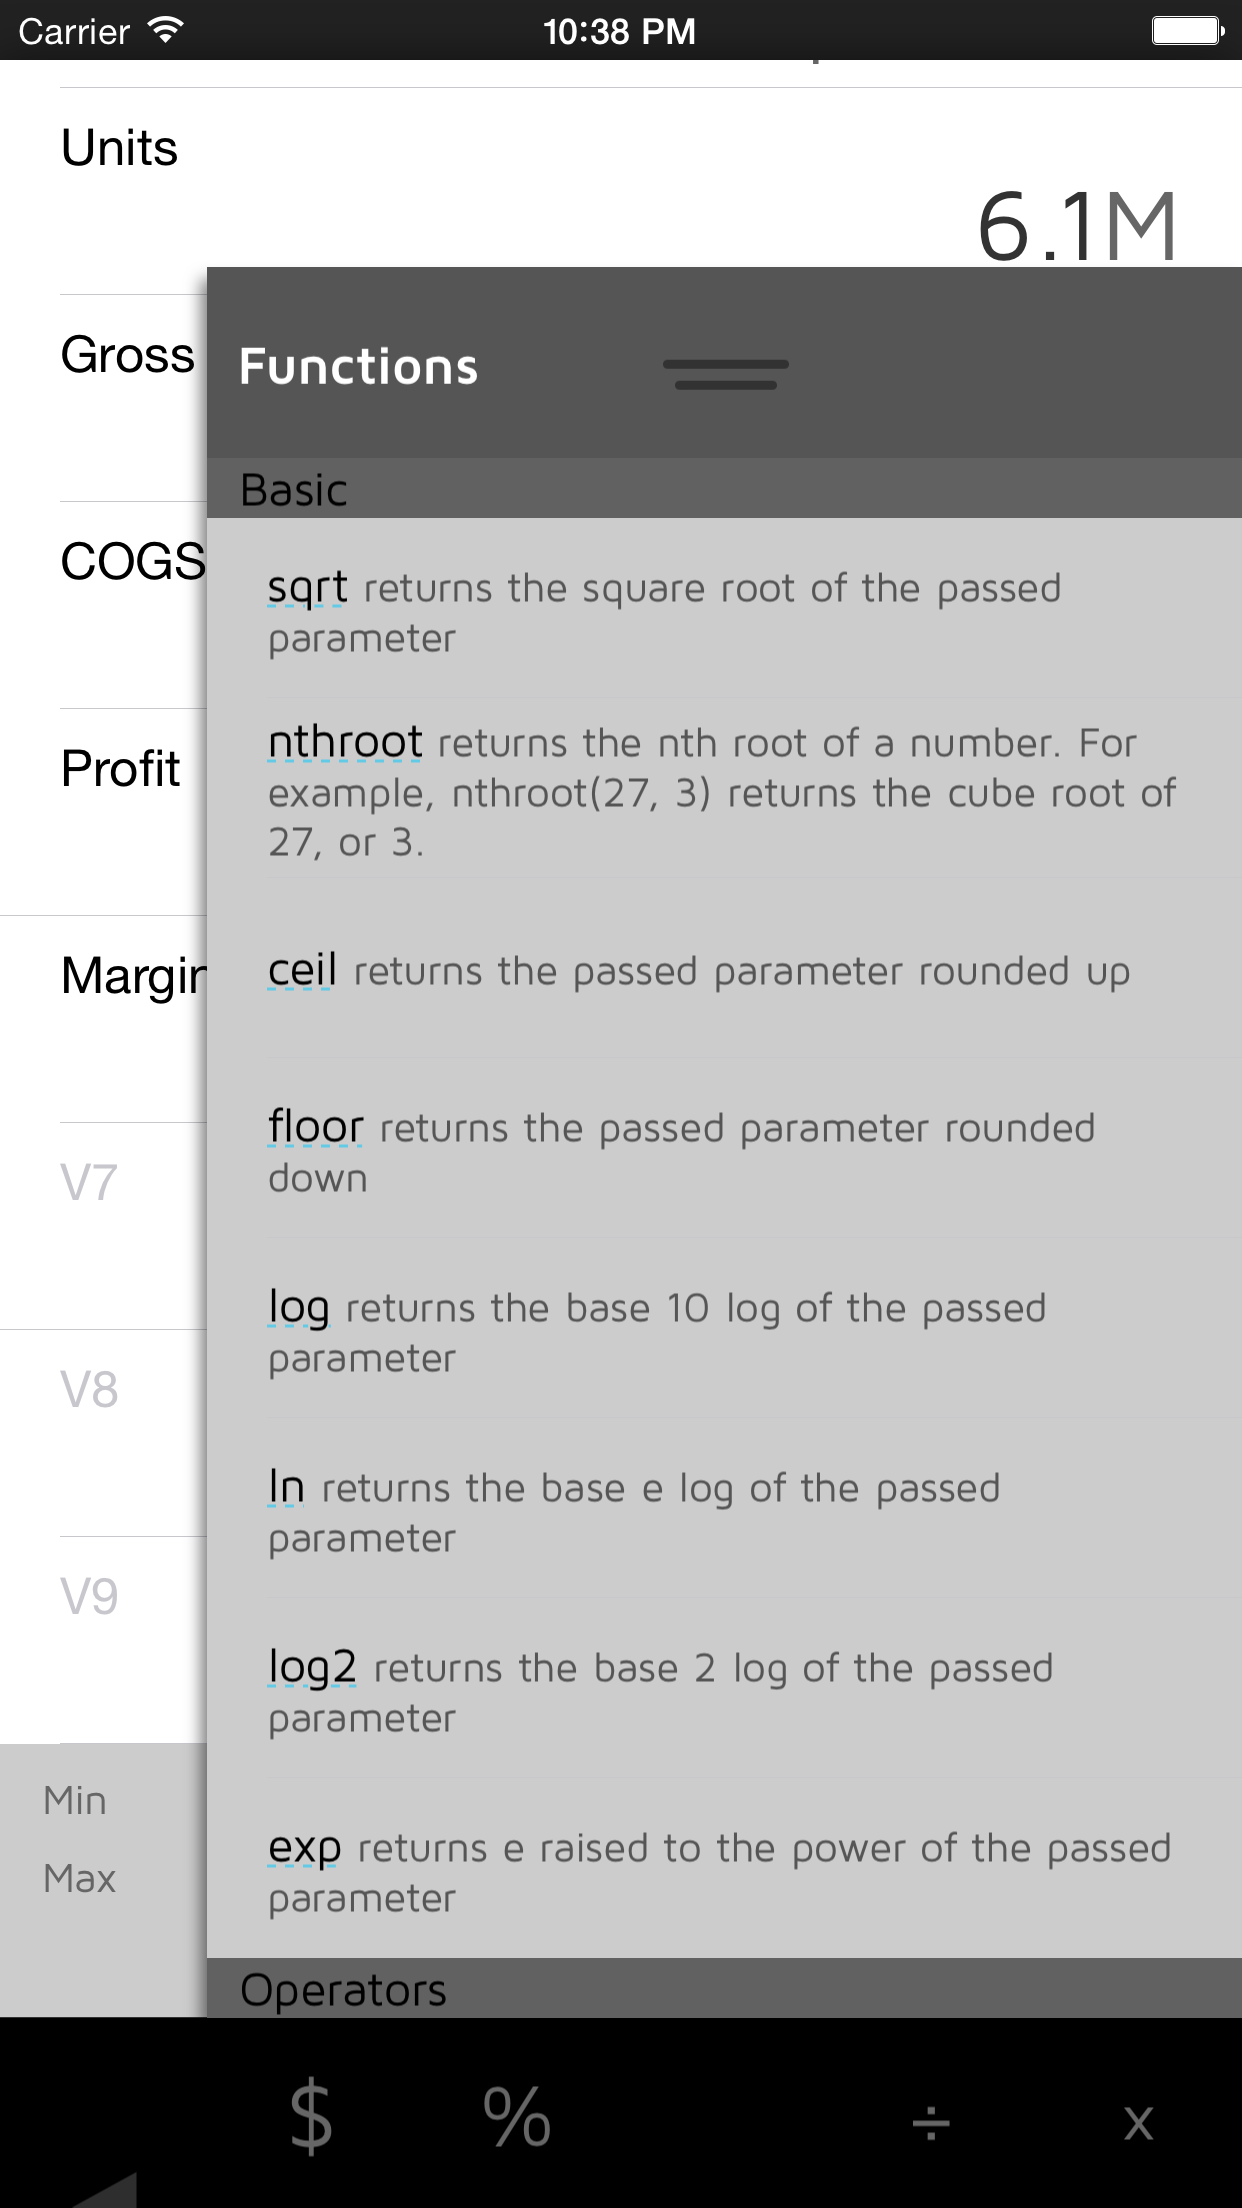The width and height of the screenshot is (1242, 2208).
Task: Insert the nthroot function
Action: [345, 743]
